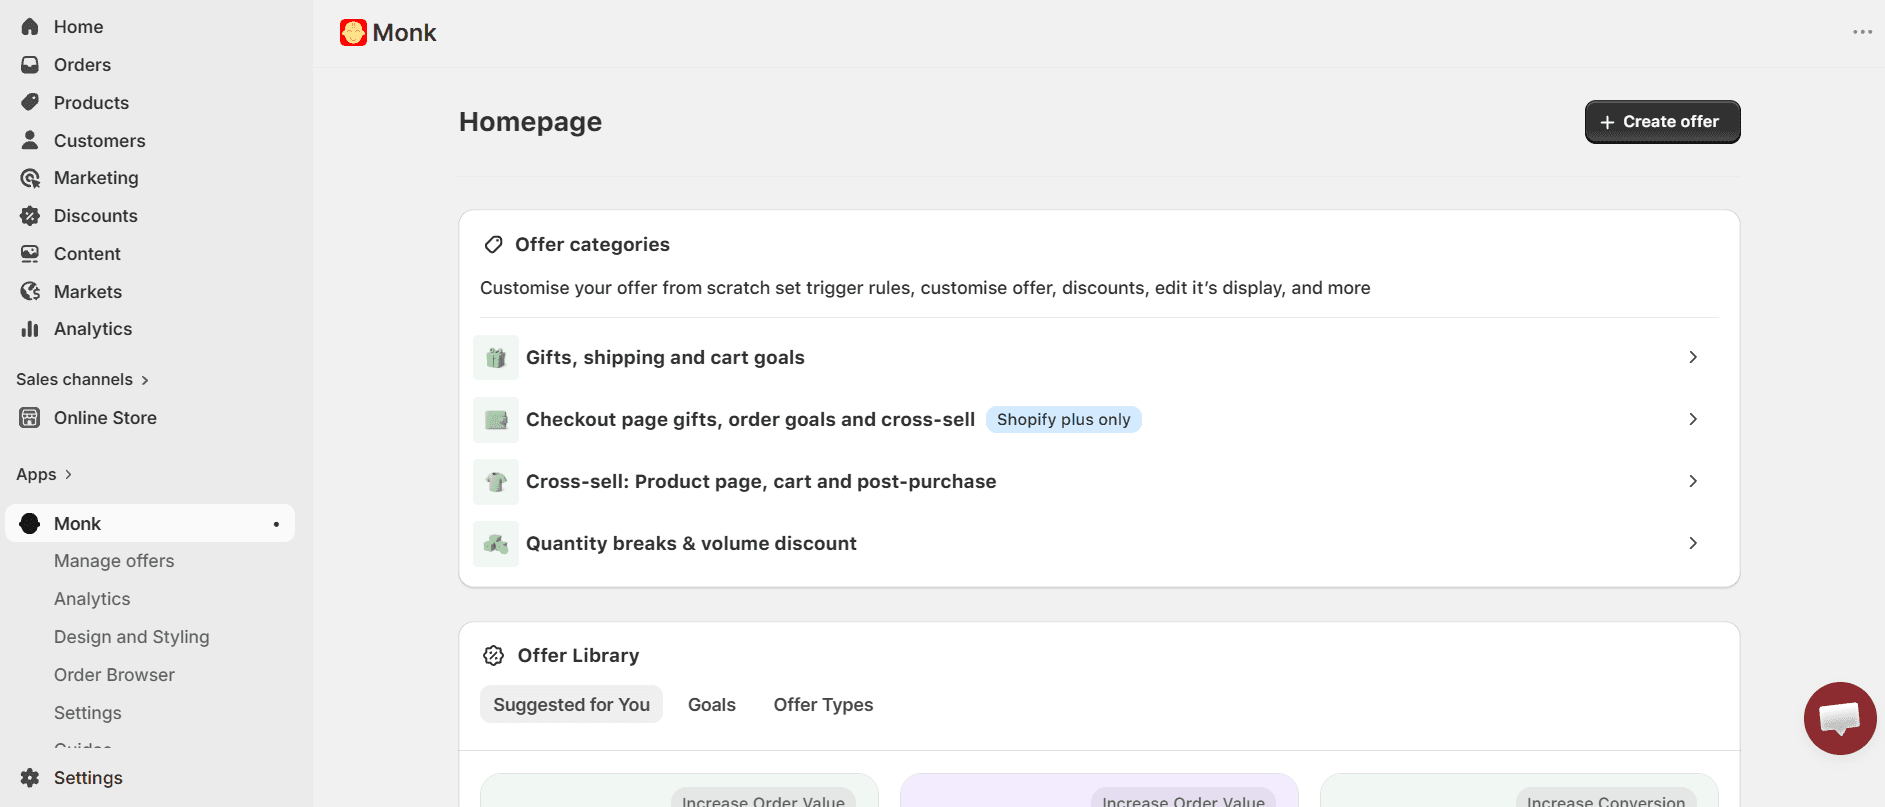Click the Markets globe icon
The height and width of the screenshot is (807, 1885).
pos(30,291)
